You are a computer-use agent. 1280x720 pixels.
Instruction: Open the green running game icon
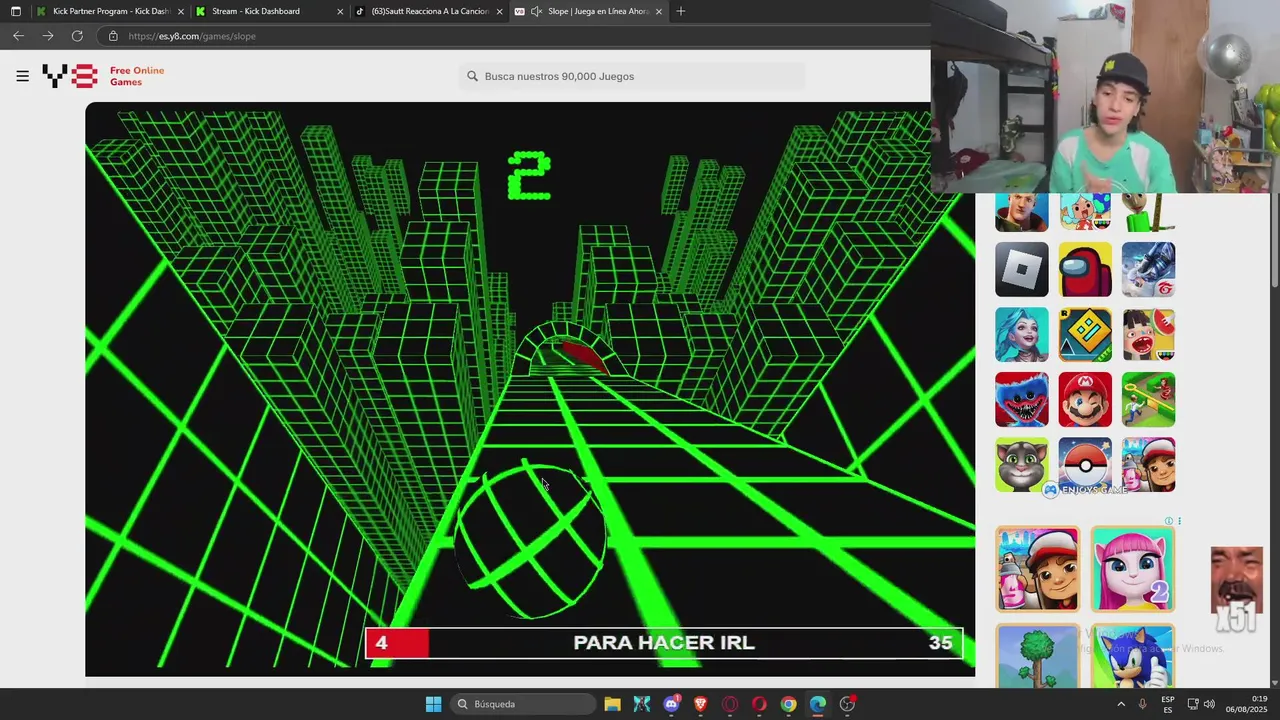pyautogui.click(x=1148, y=399)
